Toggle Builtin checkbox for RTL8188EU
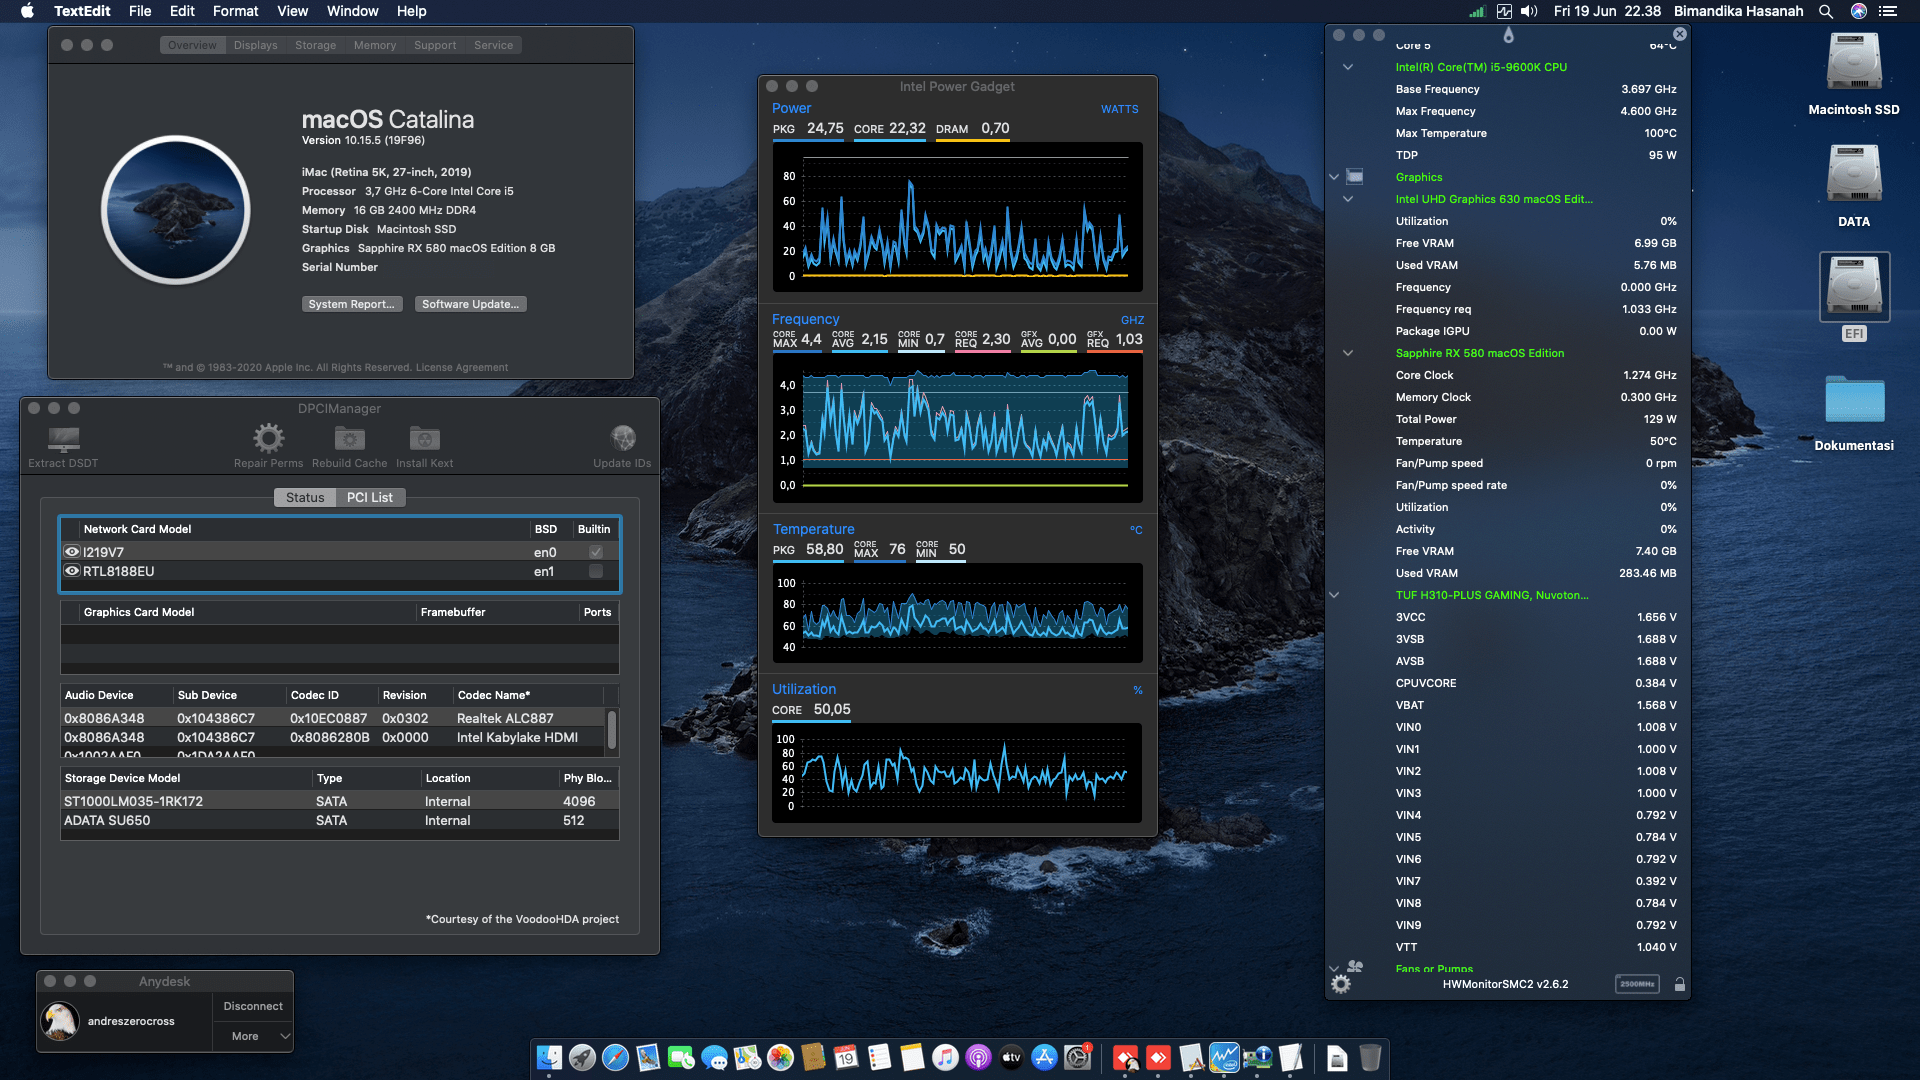The width and height of the screenshot is (1920, 1080). pyautogui.click(x=596, y=571)
